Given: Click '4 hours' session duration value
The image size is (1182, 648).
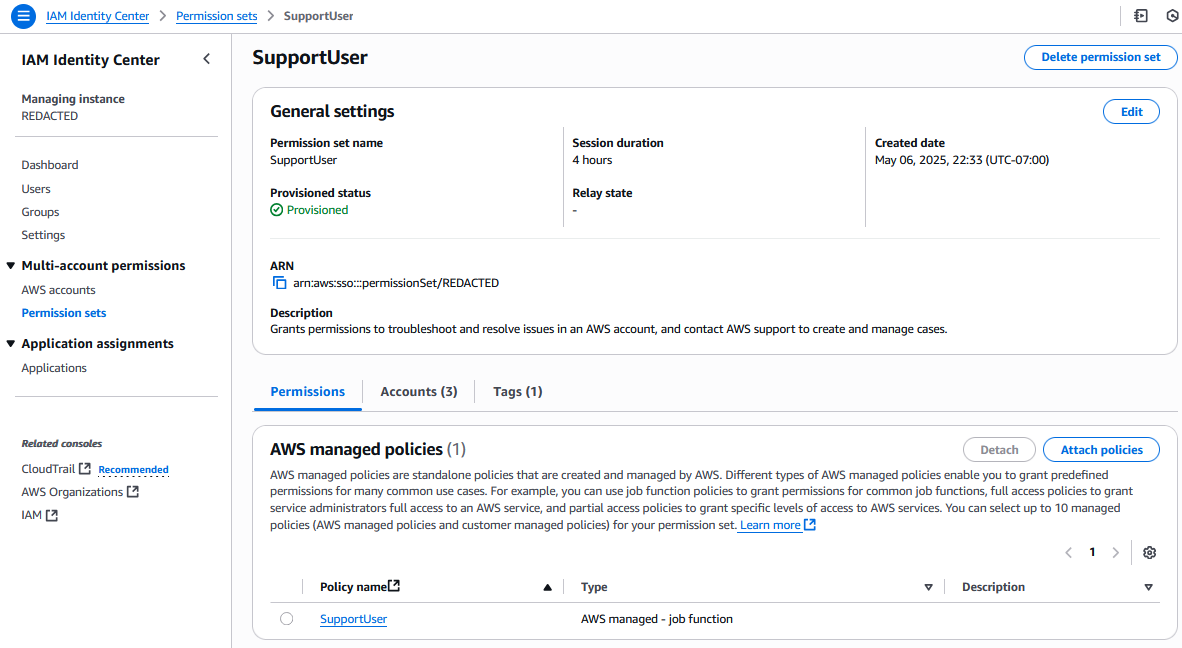Looking at the screenshot, I should click(592, 160).
